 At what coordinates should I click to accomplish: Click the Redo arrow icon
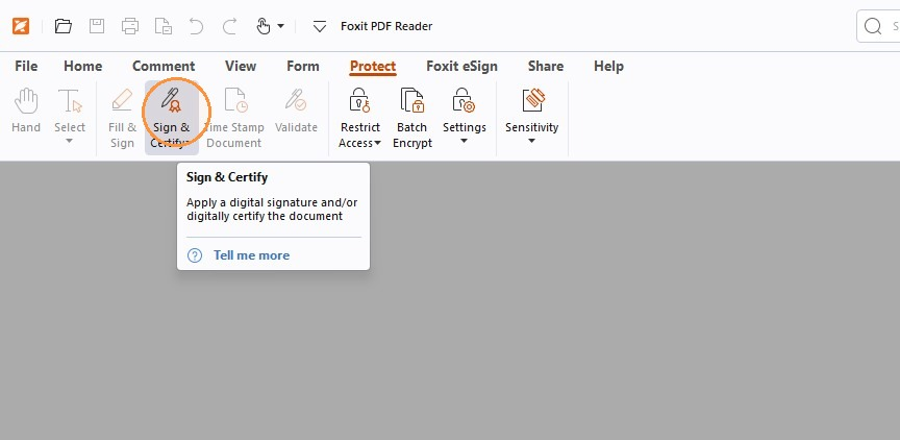[x=230, y=26]
